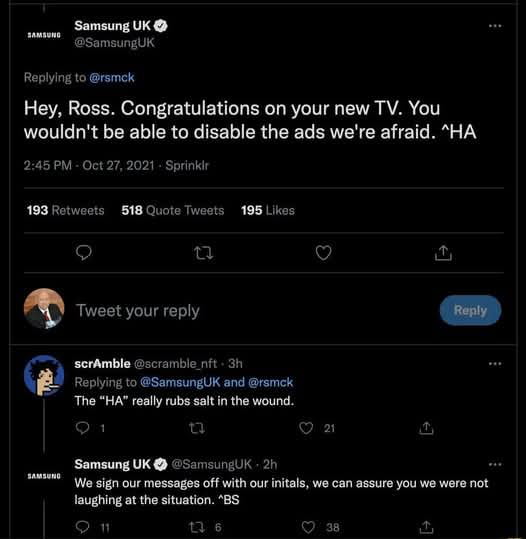Retweet Samsung UK's reply showing 6 retweets
This screenshot has width=526, height=539.
tap(197, 527)
